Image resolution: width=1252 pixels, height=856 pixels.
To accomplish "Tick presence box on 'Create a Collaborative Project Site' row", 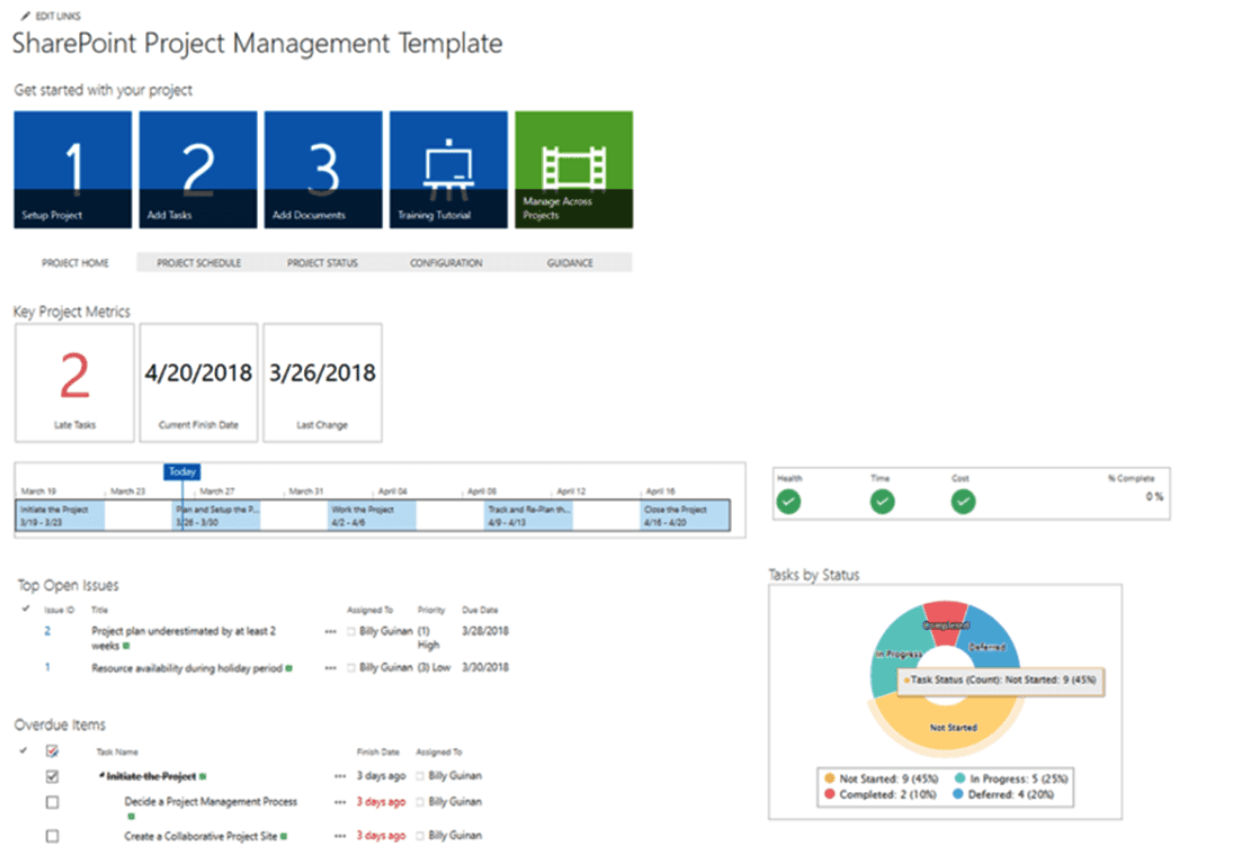I will click(420, 836).
